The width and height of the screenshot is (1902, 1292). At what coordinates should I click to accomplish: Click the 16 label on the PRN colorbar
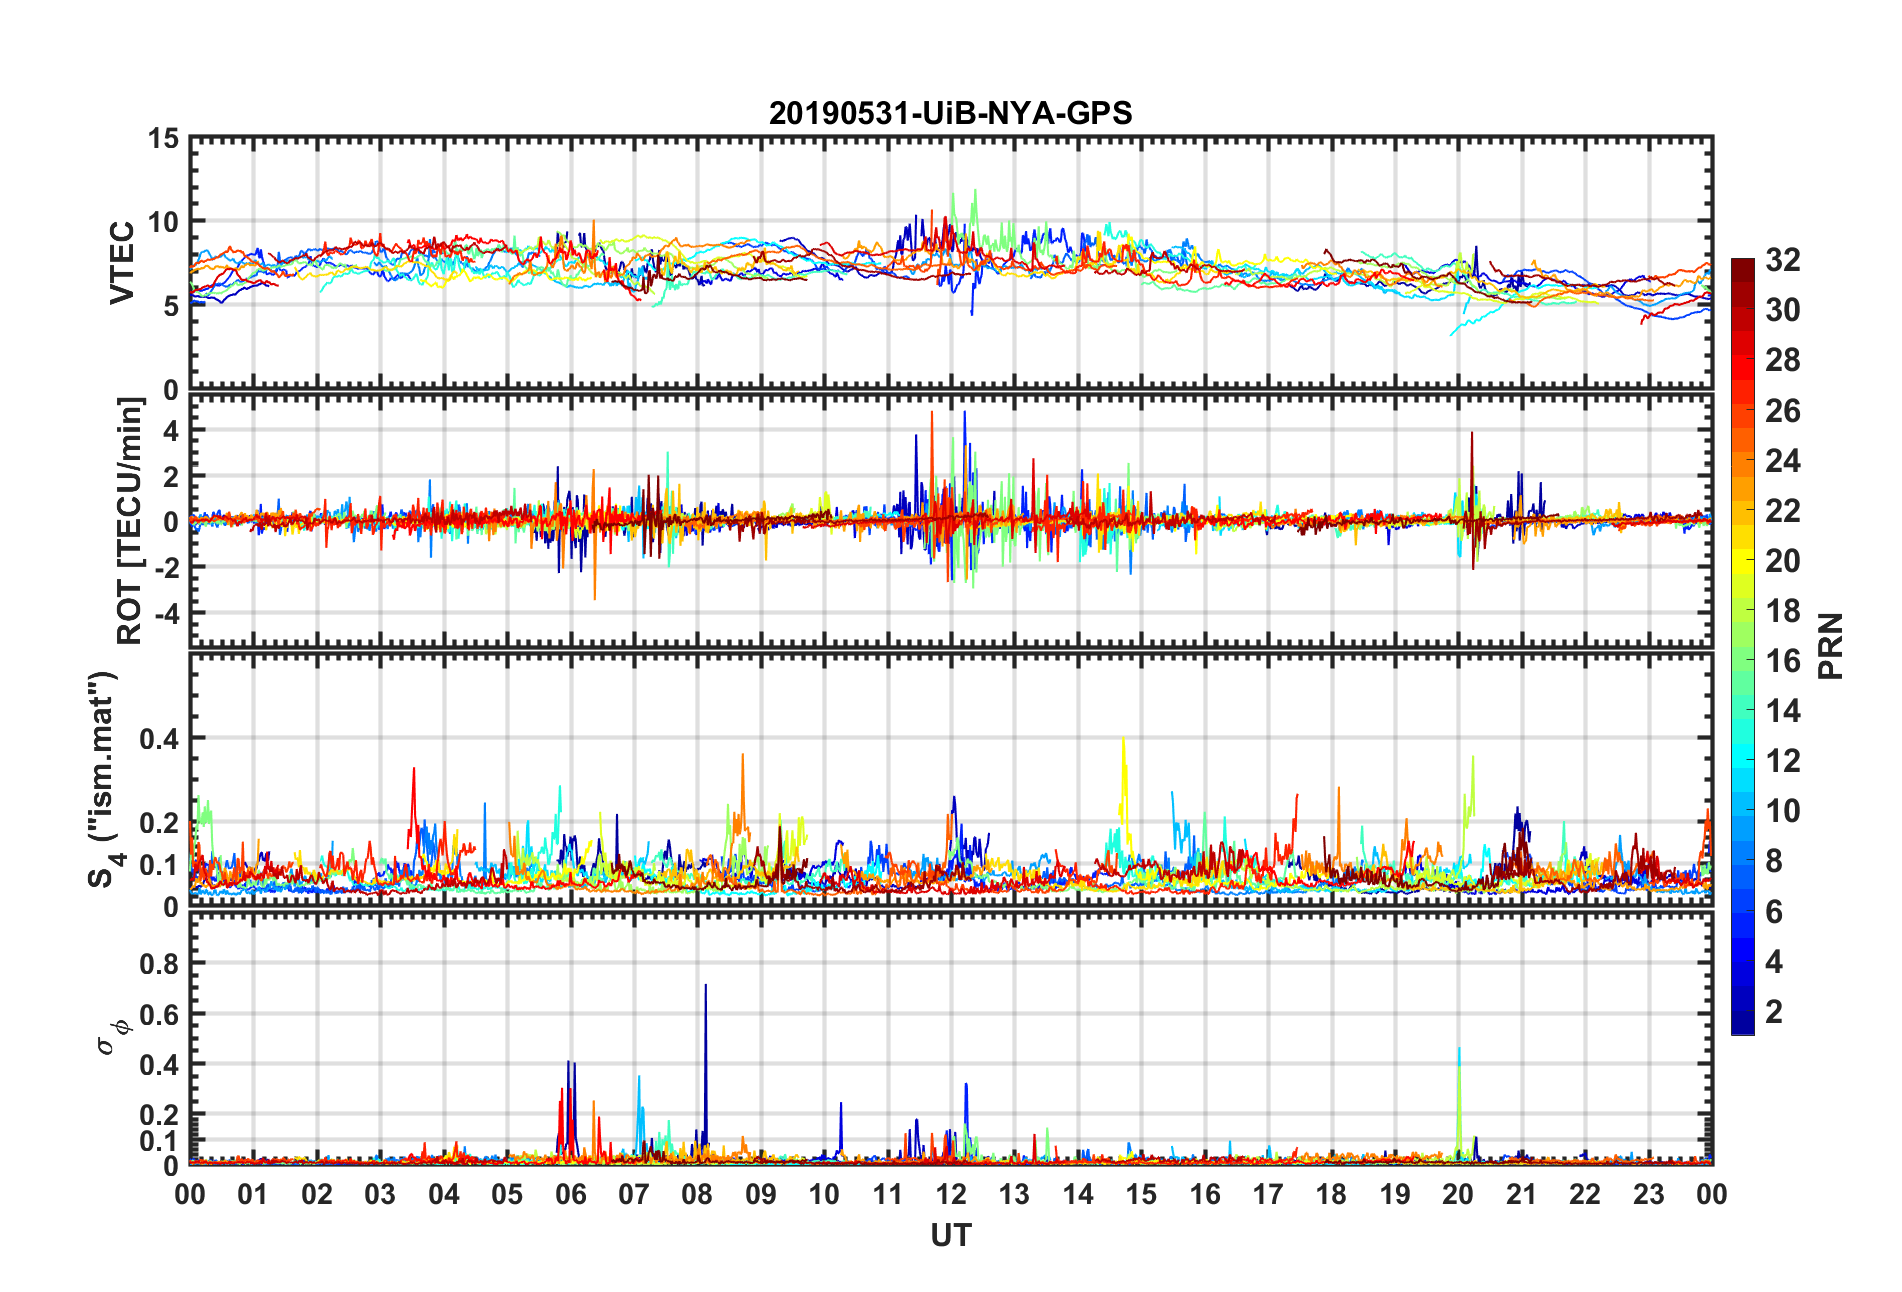(1783, 661)
